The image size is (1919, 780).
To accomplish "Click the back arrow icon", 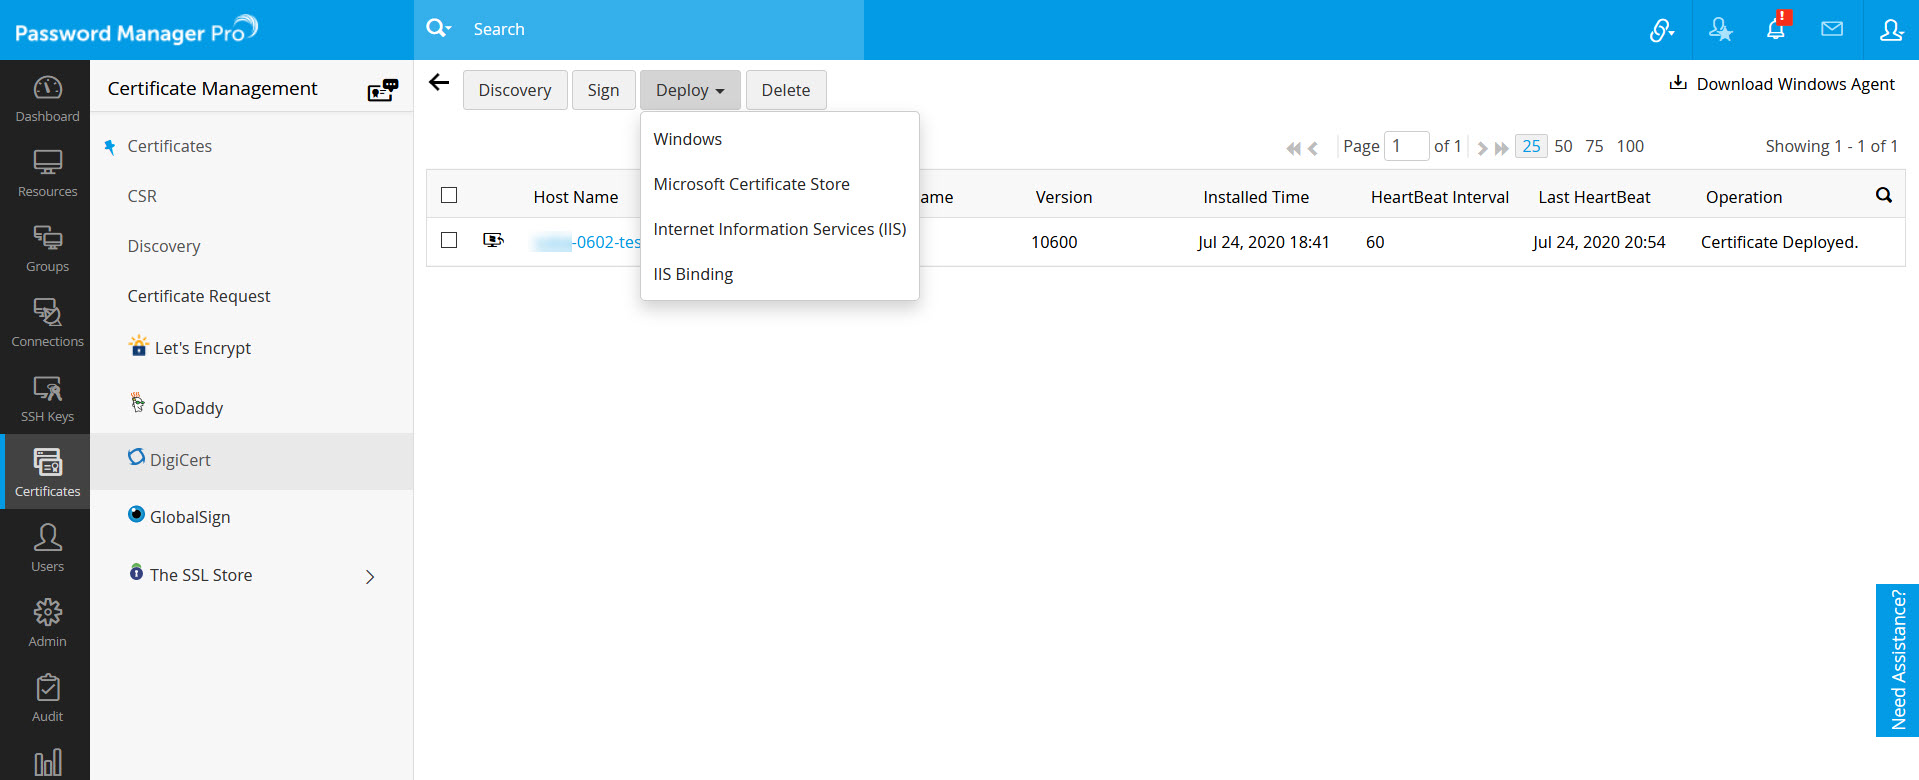I will coord(439,83).
